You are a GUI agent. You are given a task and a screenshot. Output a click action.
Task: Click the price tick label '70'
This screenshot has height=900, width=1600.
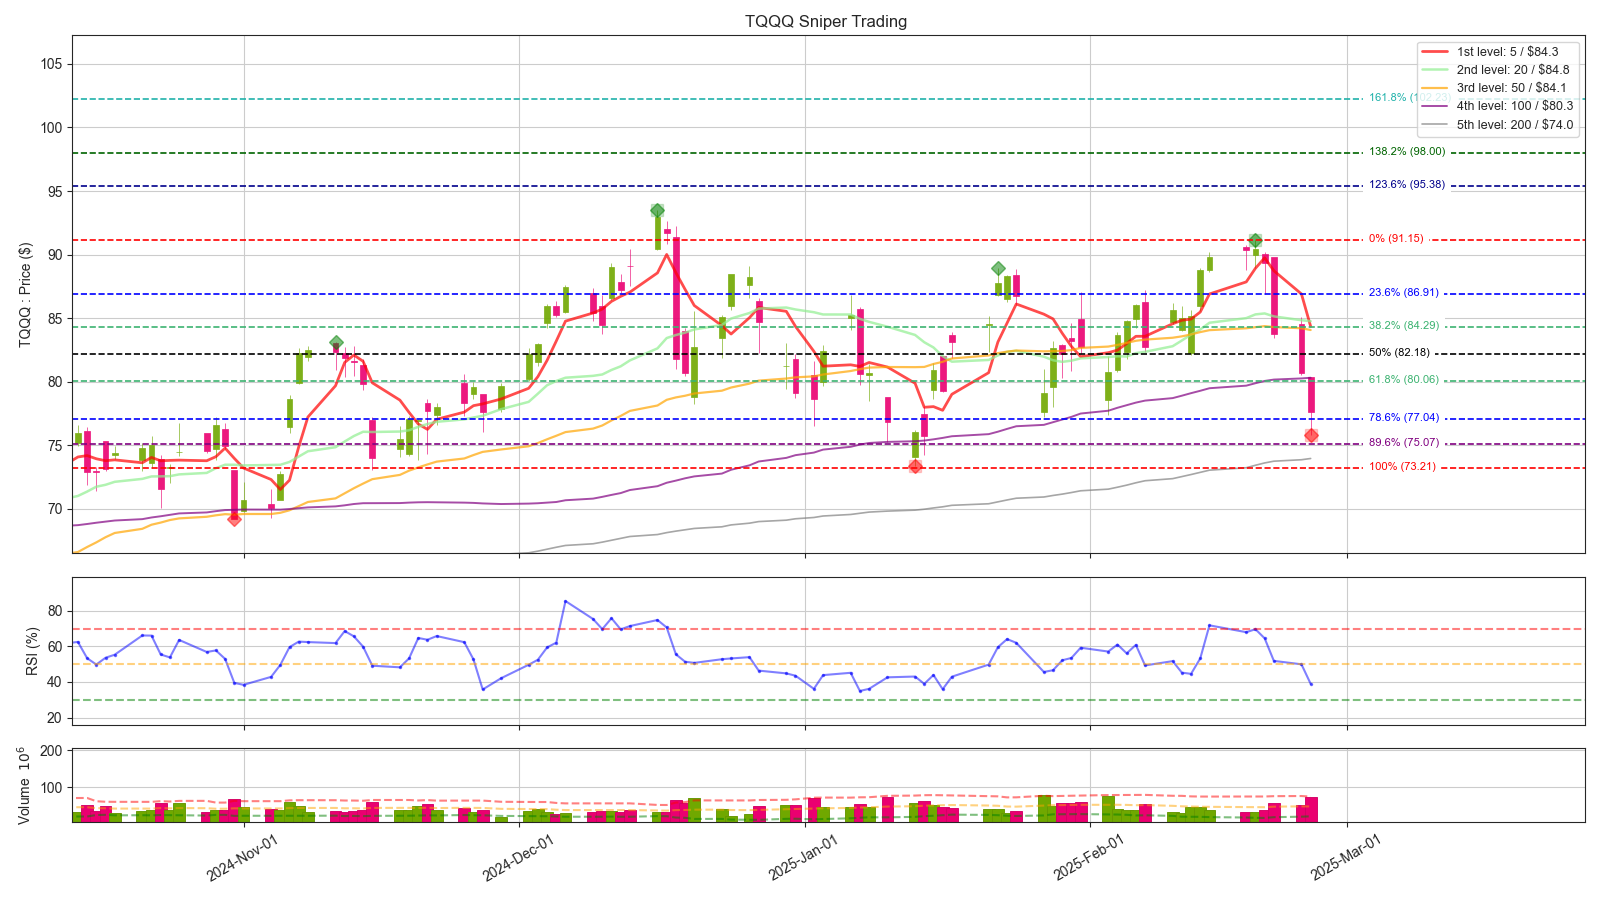54,509
